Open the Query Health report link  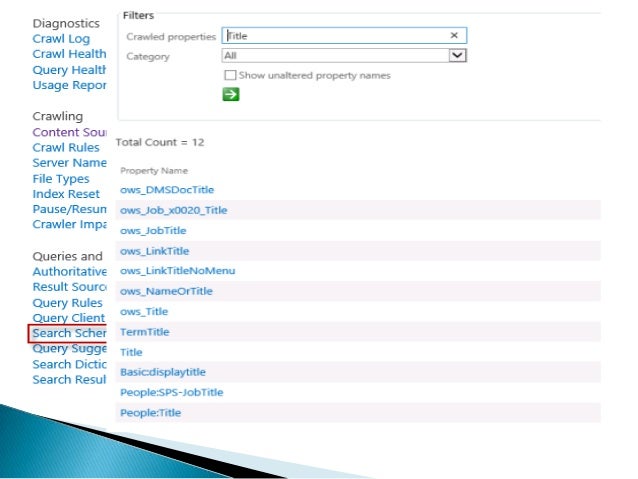click(69, 70)
